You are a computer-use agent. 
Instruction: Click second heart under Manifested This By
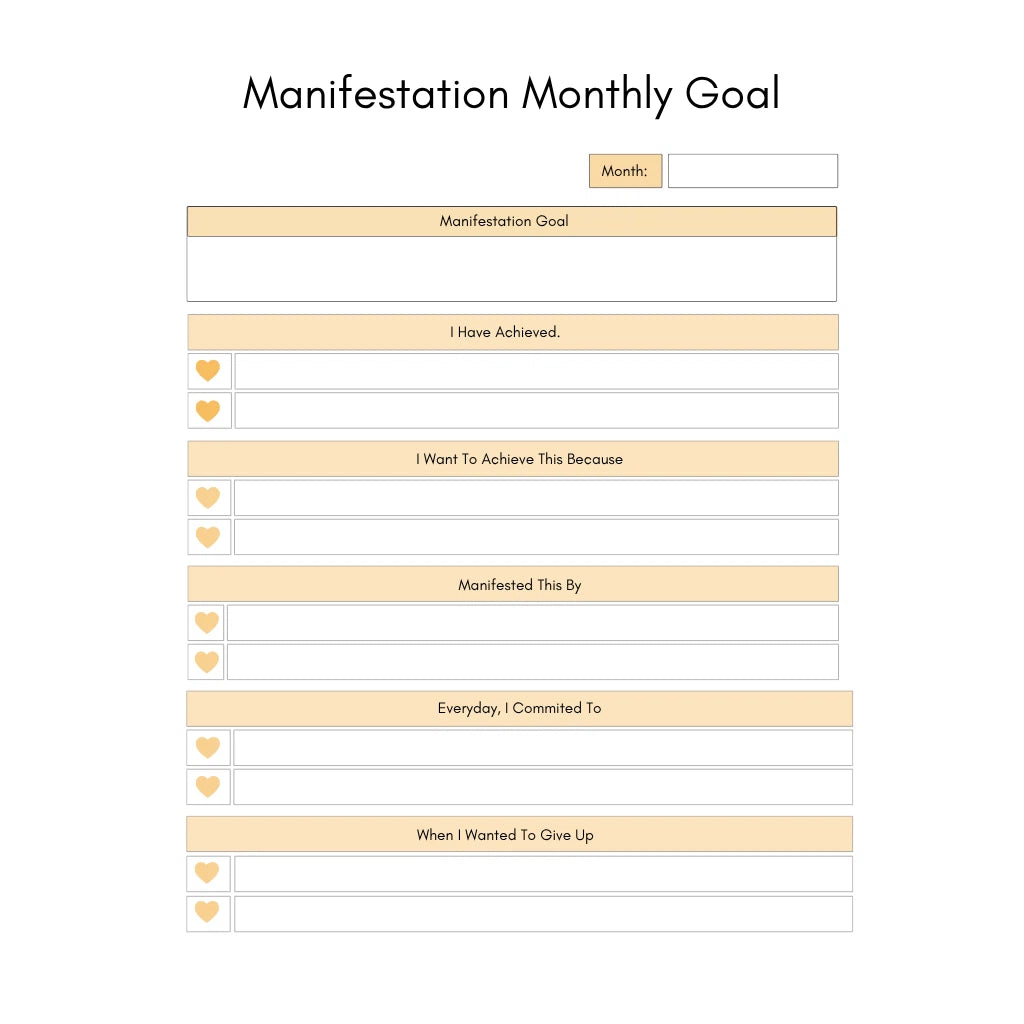tap(207, 662)
